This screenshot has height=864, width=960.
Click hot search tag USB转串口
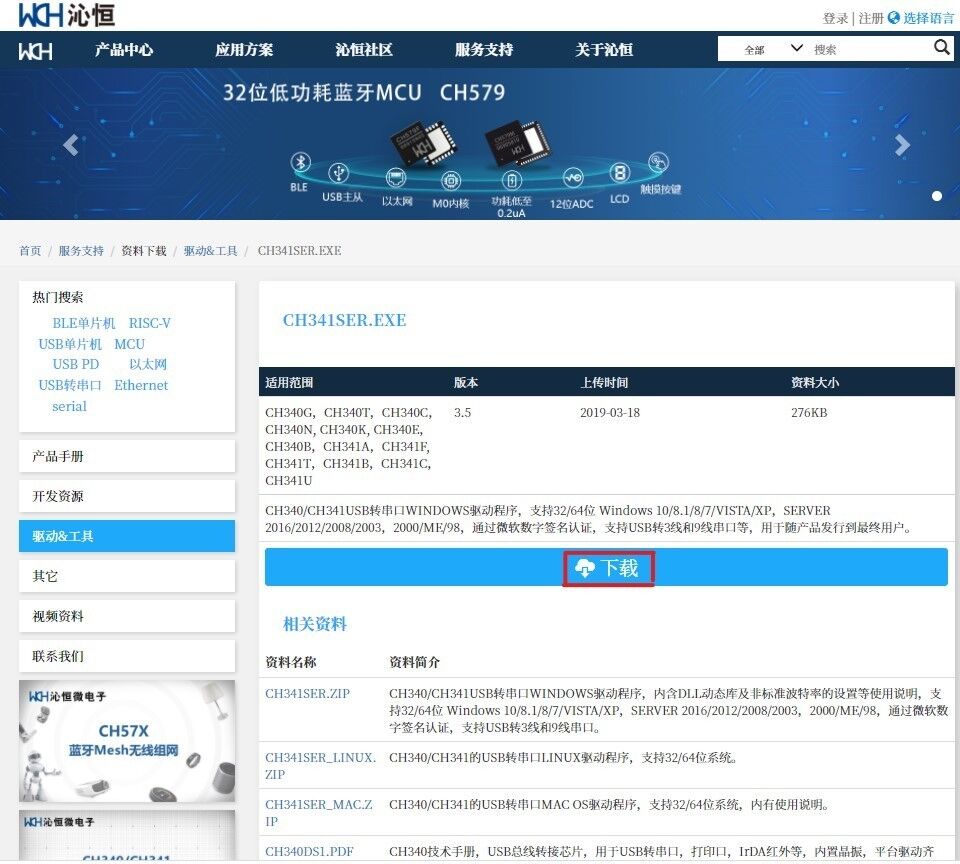[x=70, y=385]
